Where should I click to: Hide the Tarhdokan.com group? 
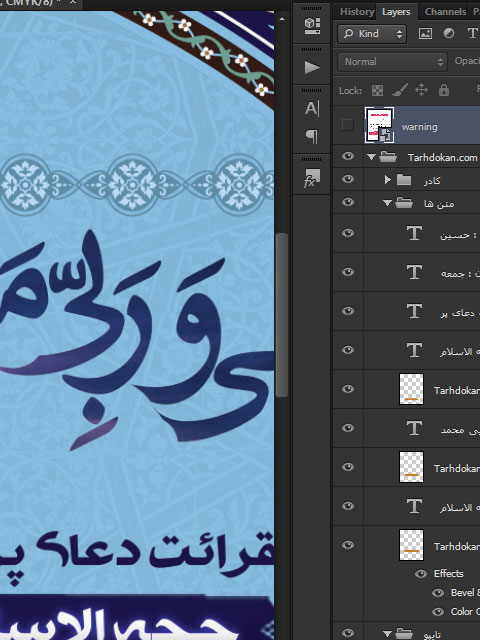click(348, 156)
